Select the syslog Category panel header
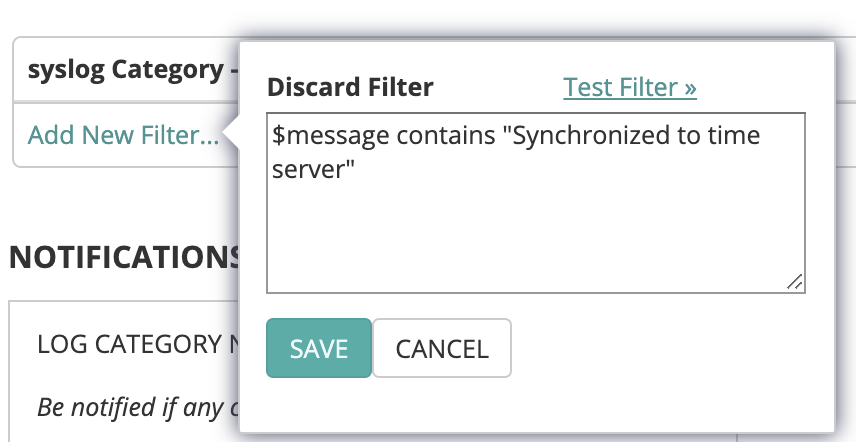This screenshot has height=442, width=856. 126,70
